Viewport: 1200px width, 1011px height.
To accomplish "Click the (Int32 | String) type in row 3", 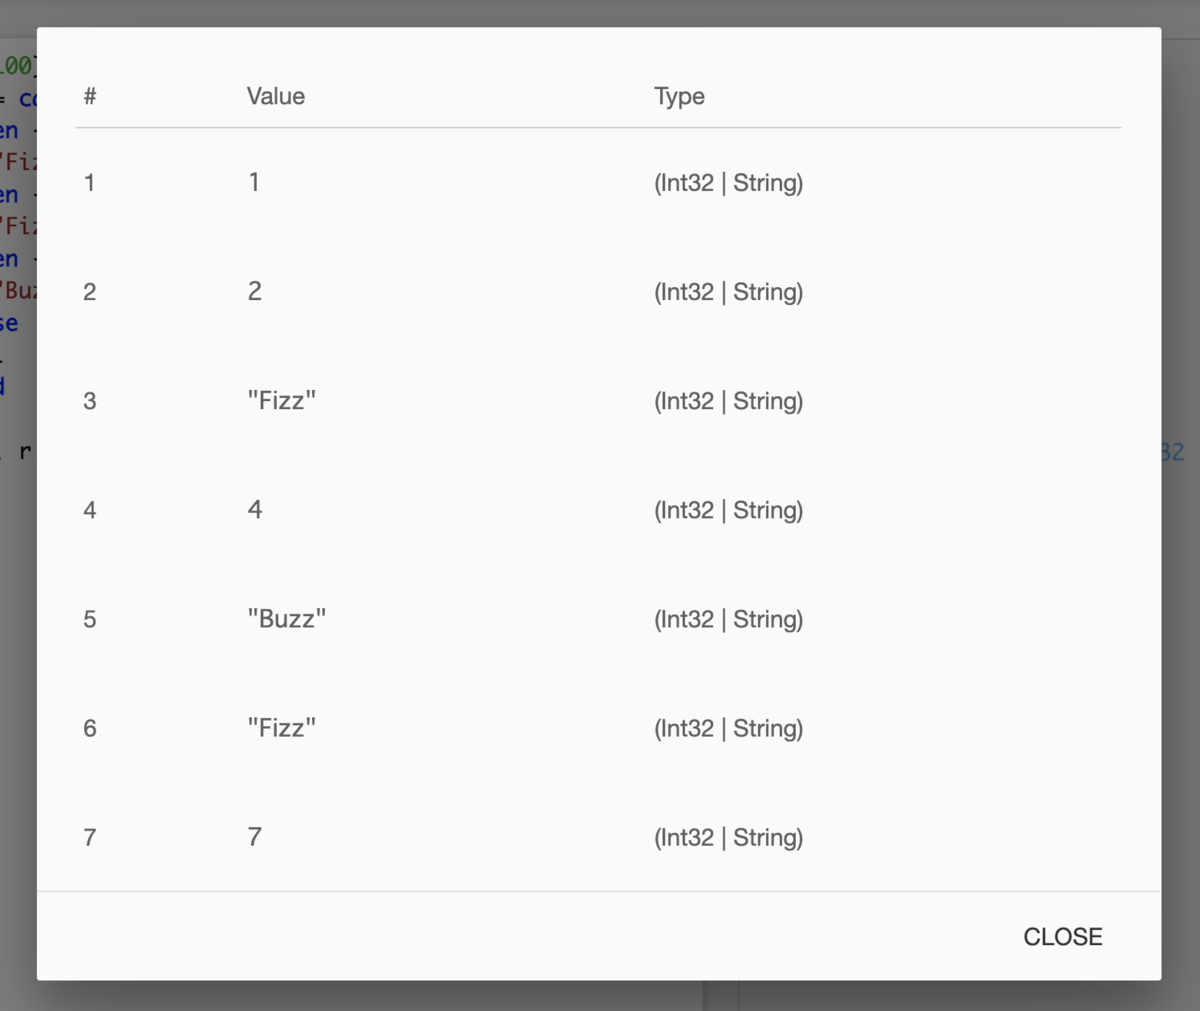I will pos(728,401).
